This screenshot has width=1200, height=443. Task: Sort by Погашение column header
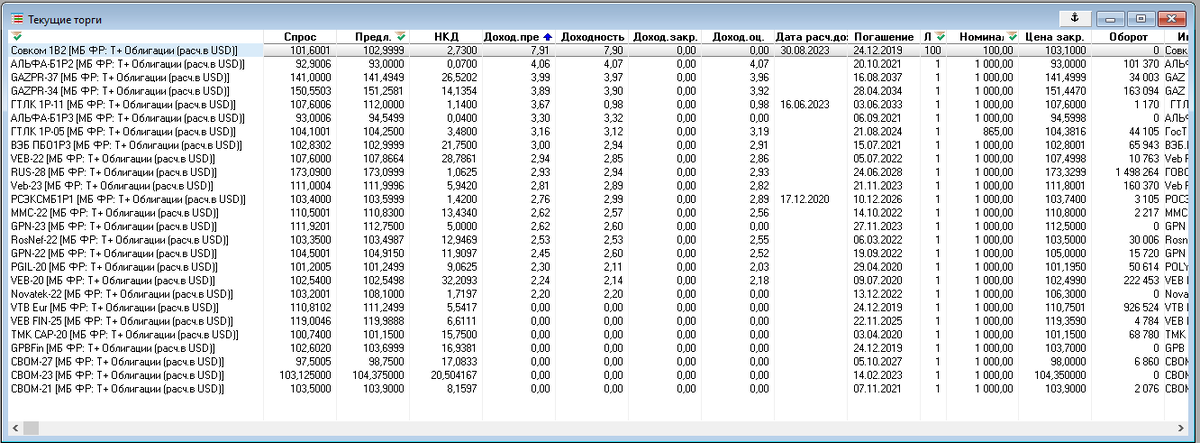tap(884, 36)
